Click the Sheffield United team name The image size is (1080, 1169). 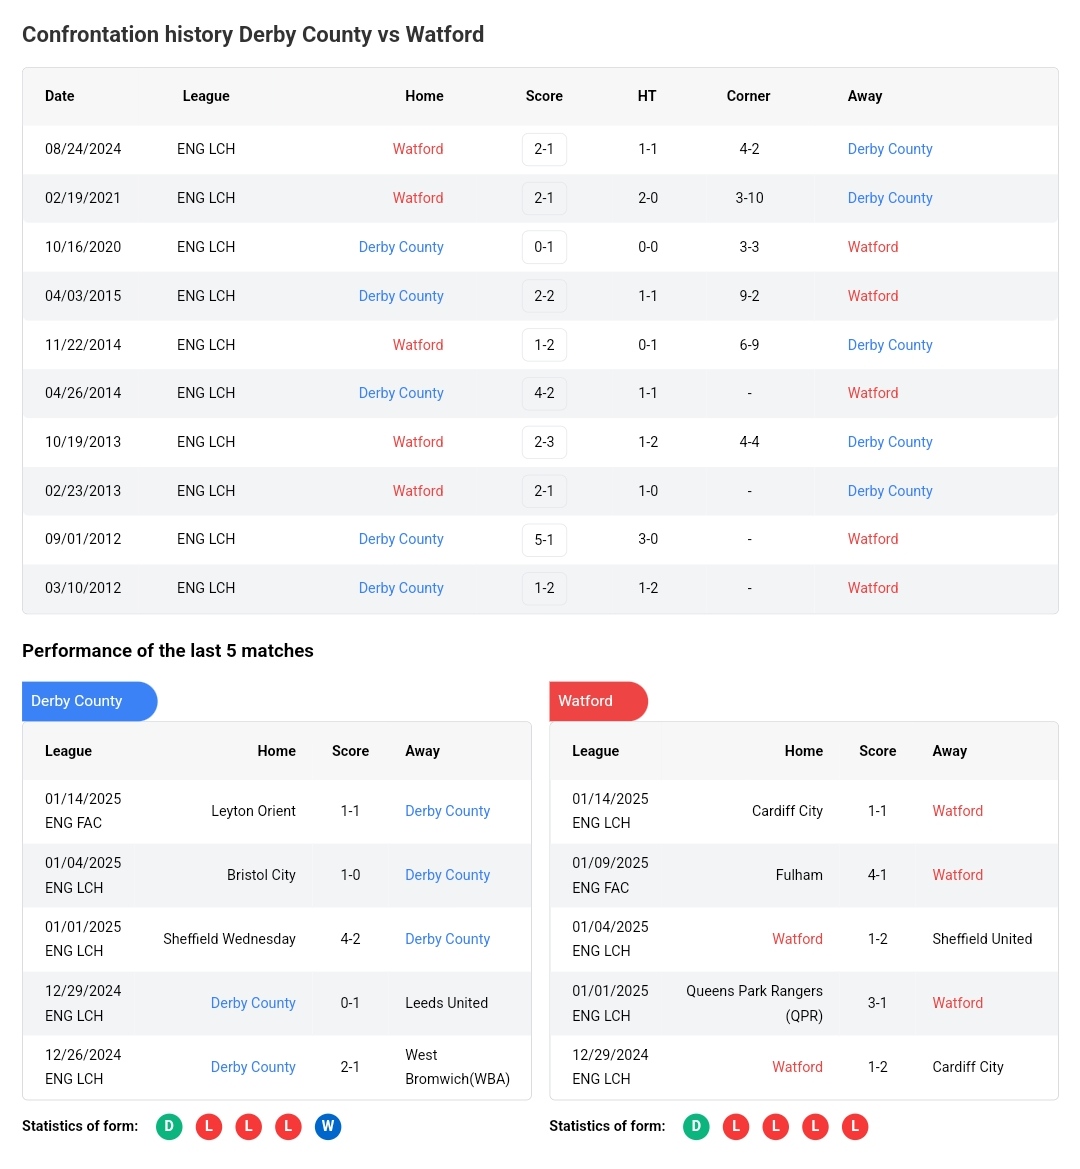tap(982, 939)
